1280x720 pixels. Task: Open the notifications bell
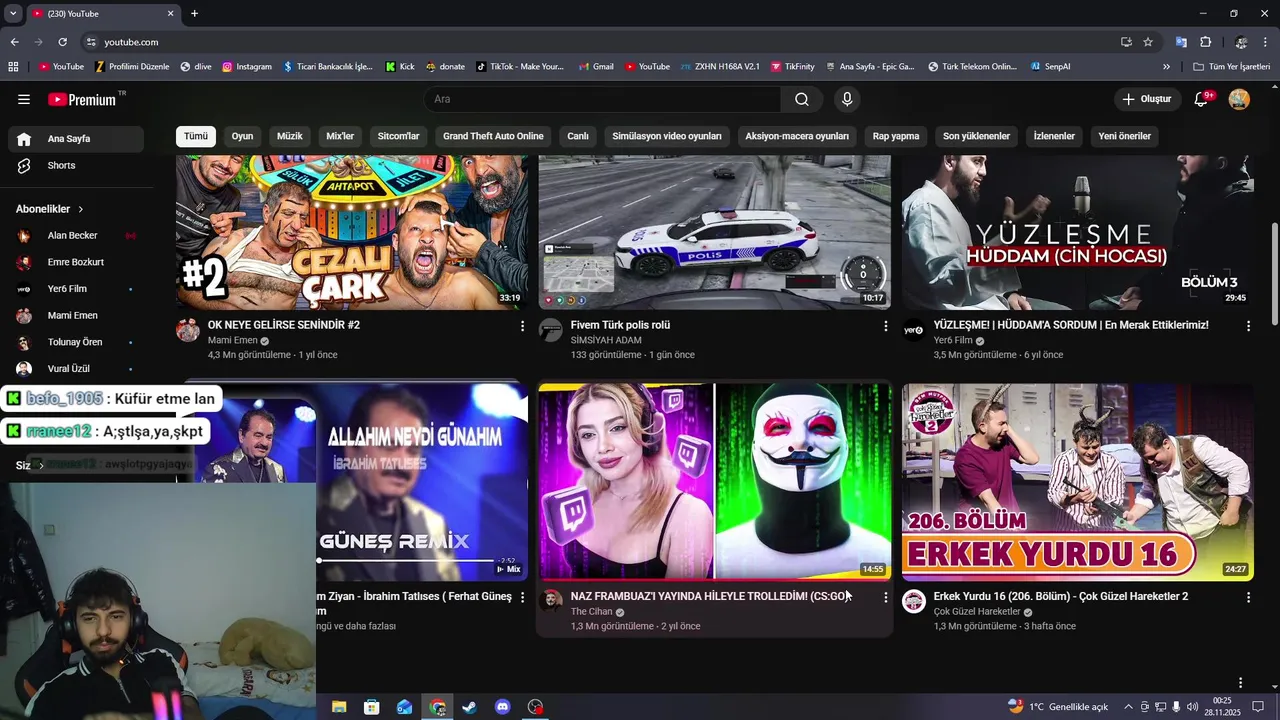(1201, 99)
